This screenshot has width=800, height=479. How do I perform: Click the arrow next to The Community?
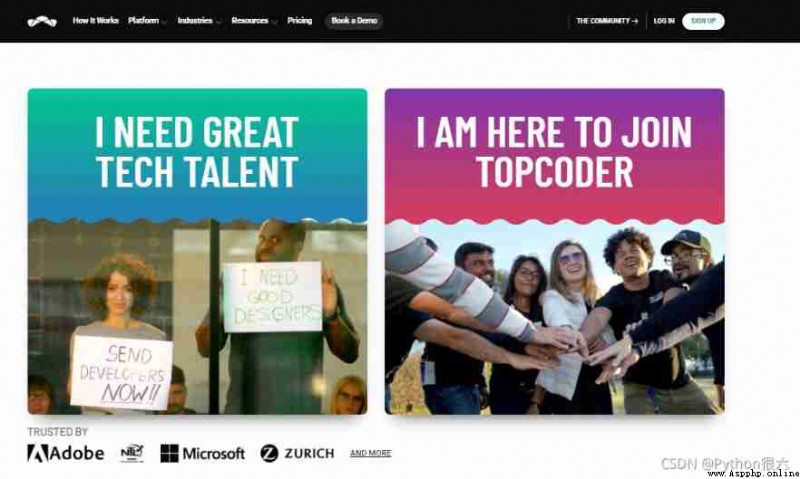click(x=635, y=21)
